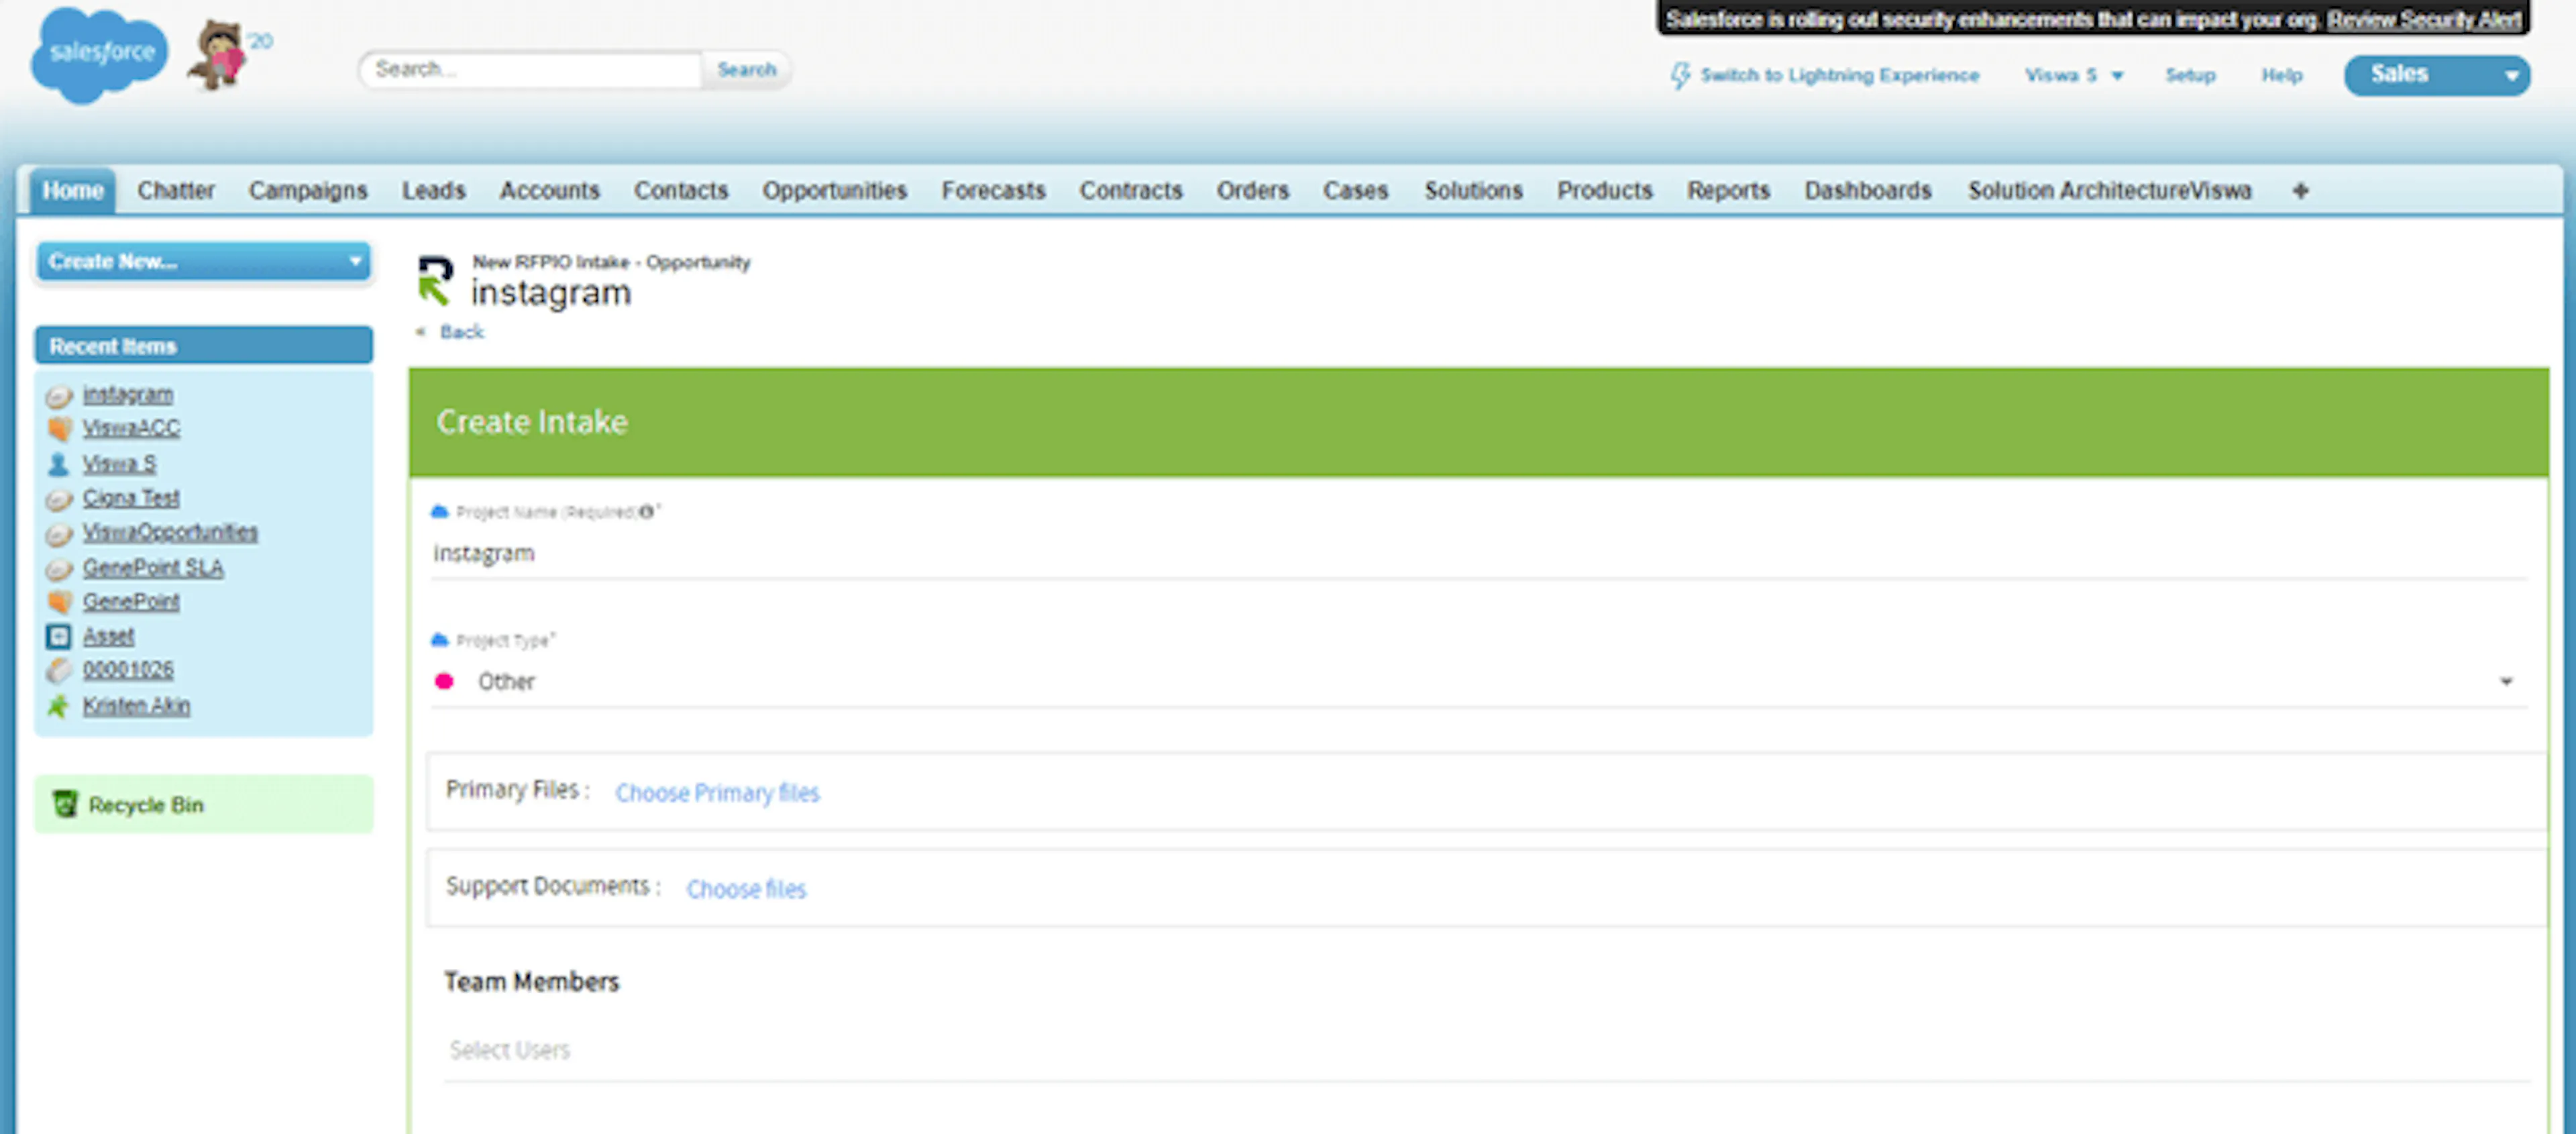Click the person icon beside Viswa S
The image size is (2576, 1134).
pyautogui.click(x=59, y=464)
